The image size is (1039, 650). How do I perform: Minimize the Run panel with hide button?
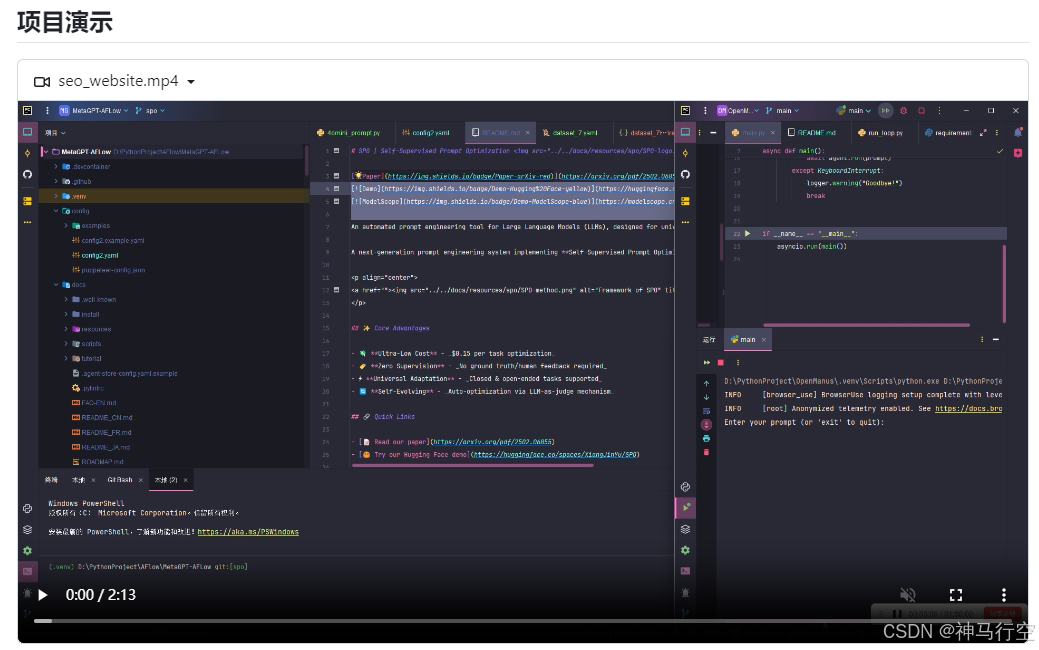995,339
